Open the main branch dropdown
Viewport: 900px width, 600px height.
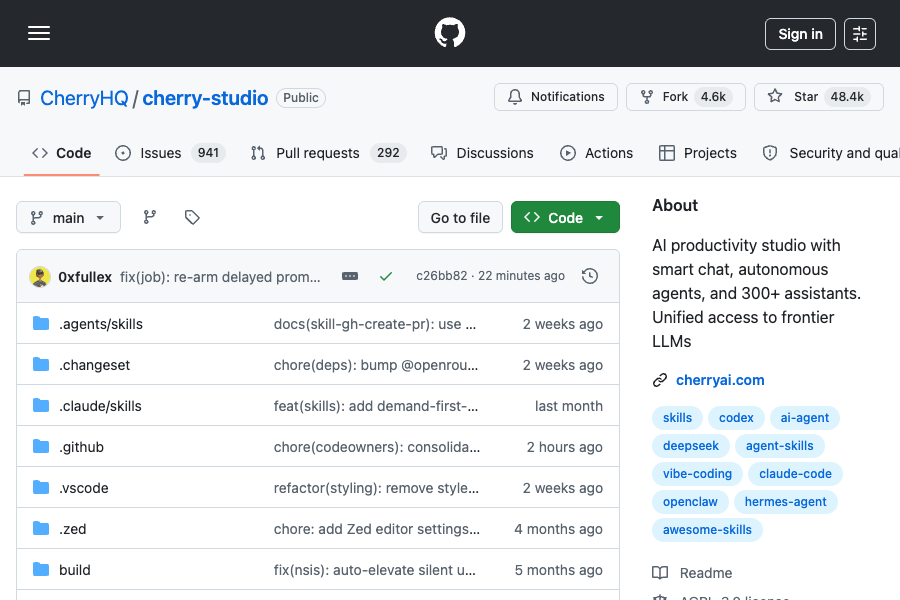coord(68,217)
